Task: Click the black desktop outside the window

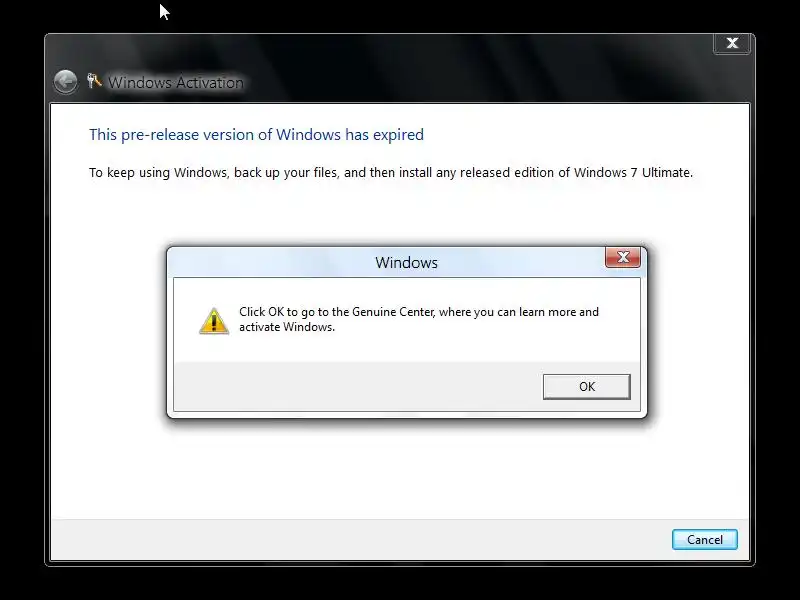Action: [x=399, y=583]
